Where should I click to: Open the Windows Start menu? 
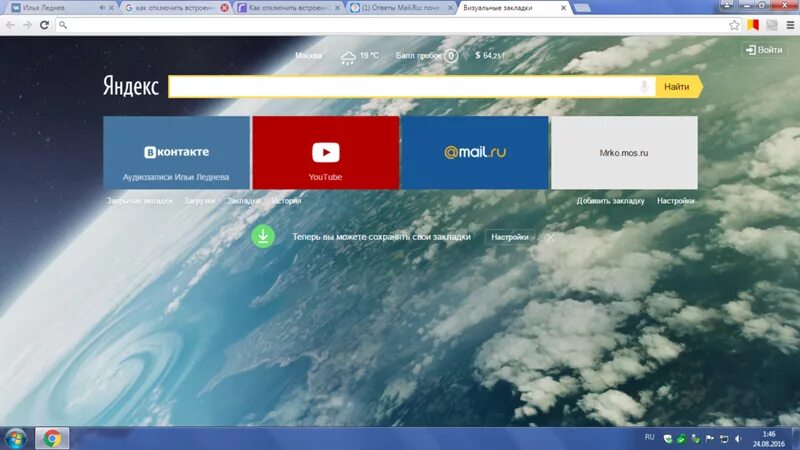coord(15,439)
